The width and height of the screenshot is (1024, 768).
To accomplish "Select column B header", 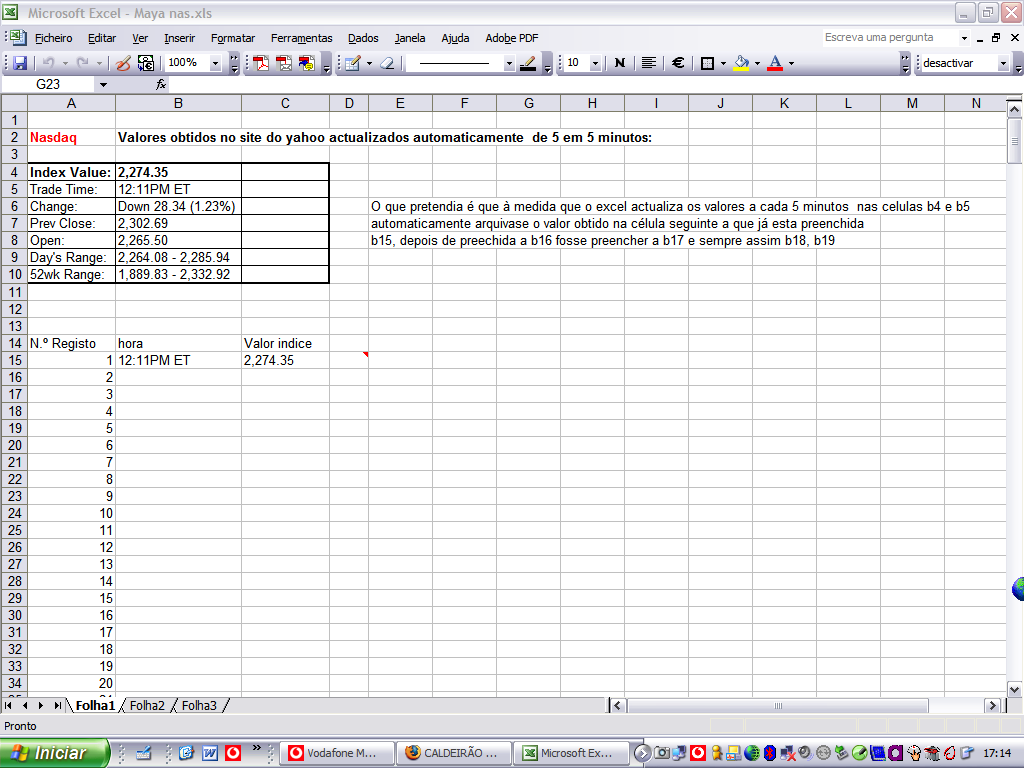I will (x=178, y=103).
